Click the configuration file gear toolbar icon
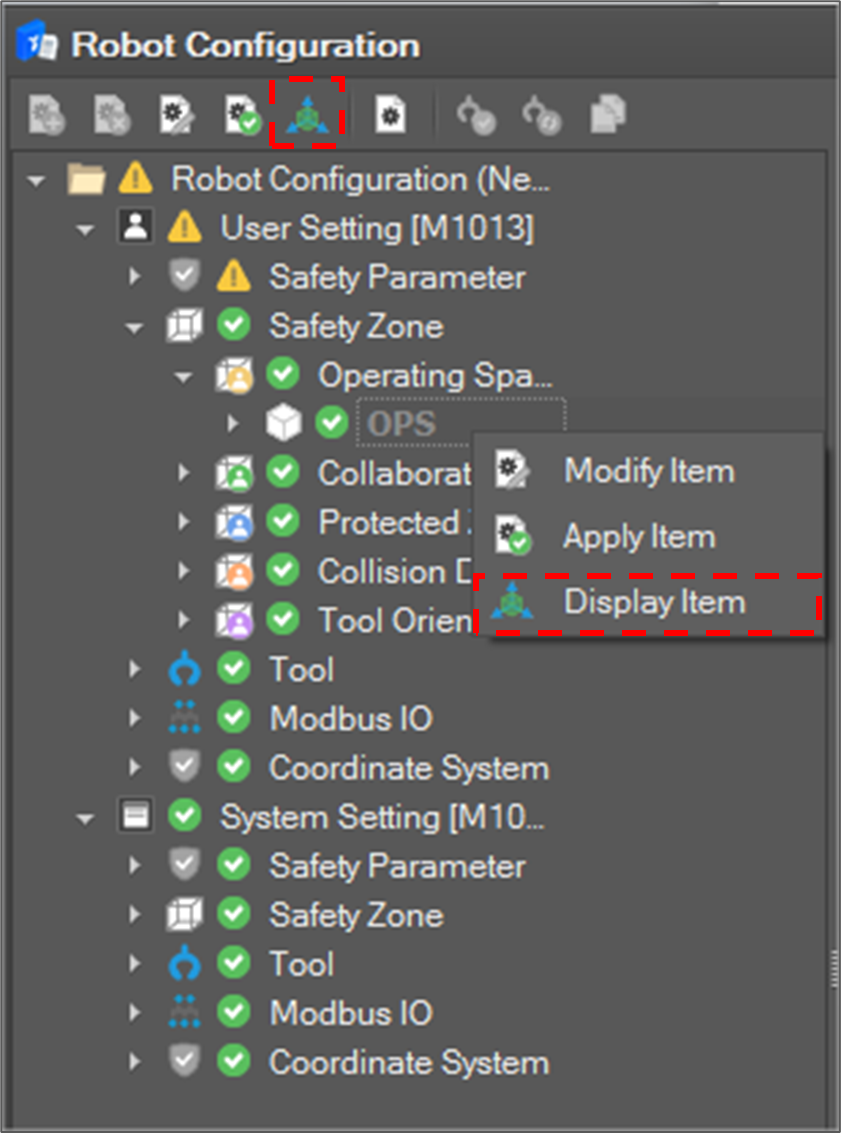The height and width of the screenshot is (1133, 841). point(390,115)
